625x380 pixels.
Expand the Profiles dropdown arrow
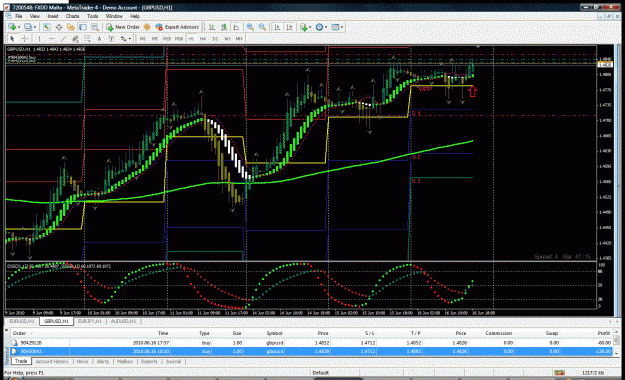pos(35,27)
